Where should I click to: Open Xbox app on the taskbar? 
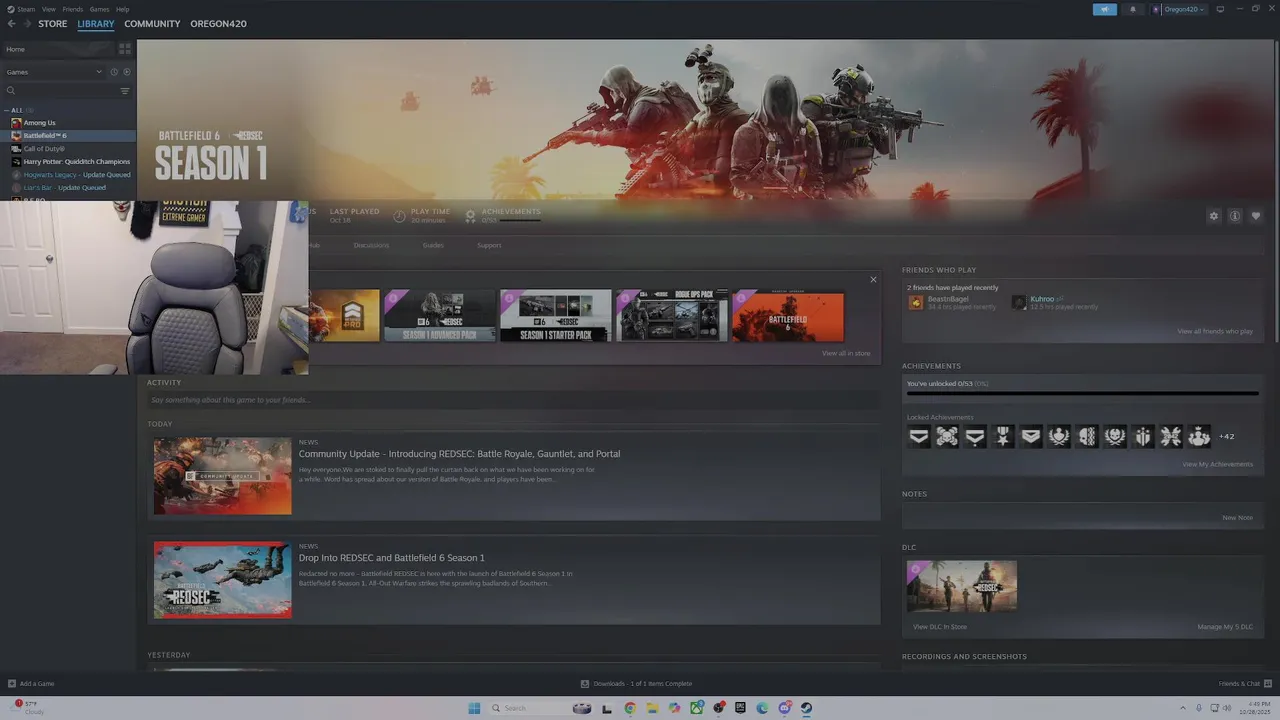(696, 708)
